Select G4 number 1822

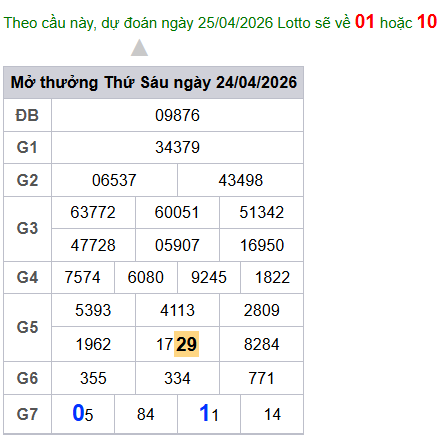tap(272, 277)
